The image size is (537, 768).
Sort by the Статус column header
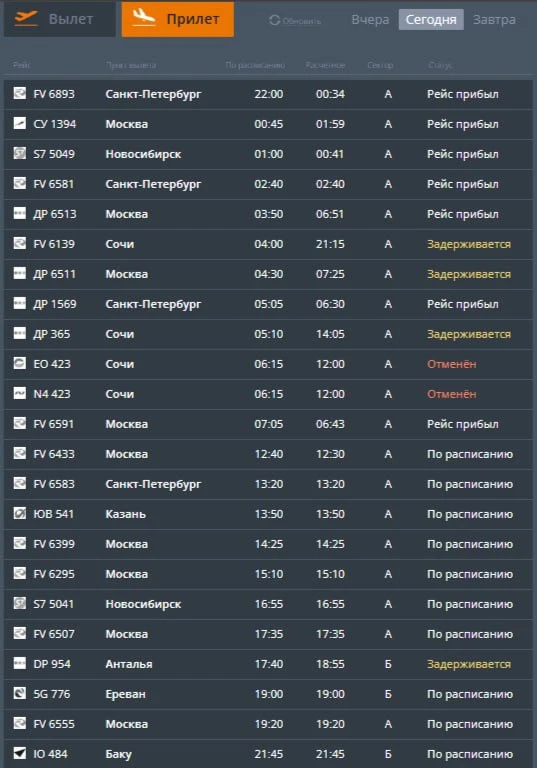click(439, 65)
